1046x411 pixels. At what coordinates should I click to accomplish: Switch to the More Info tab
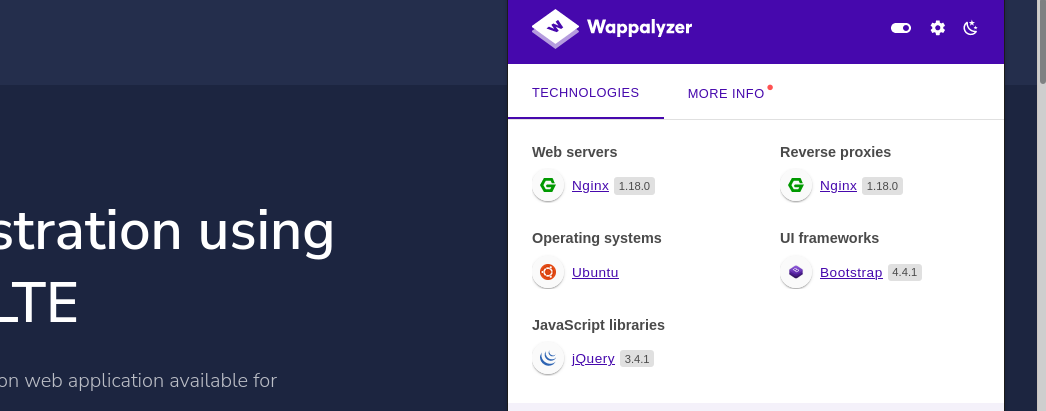click(x=726, y=94)
